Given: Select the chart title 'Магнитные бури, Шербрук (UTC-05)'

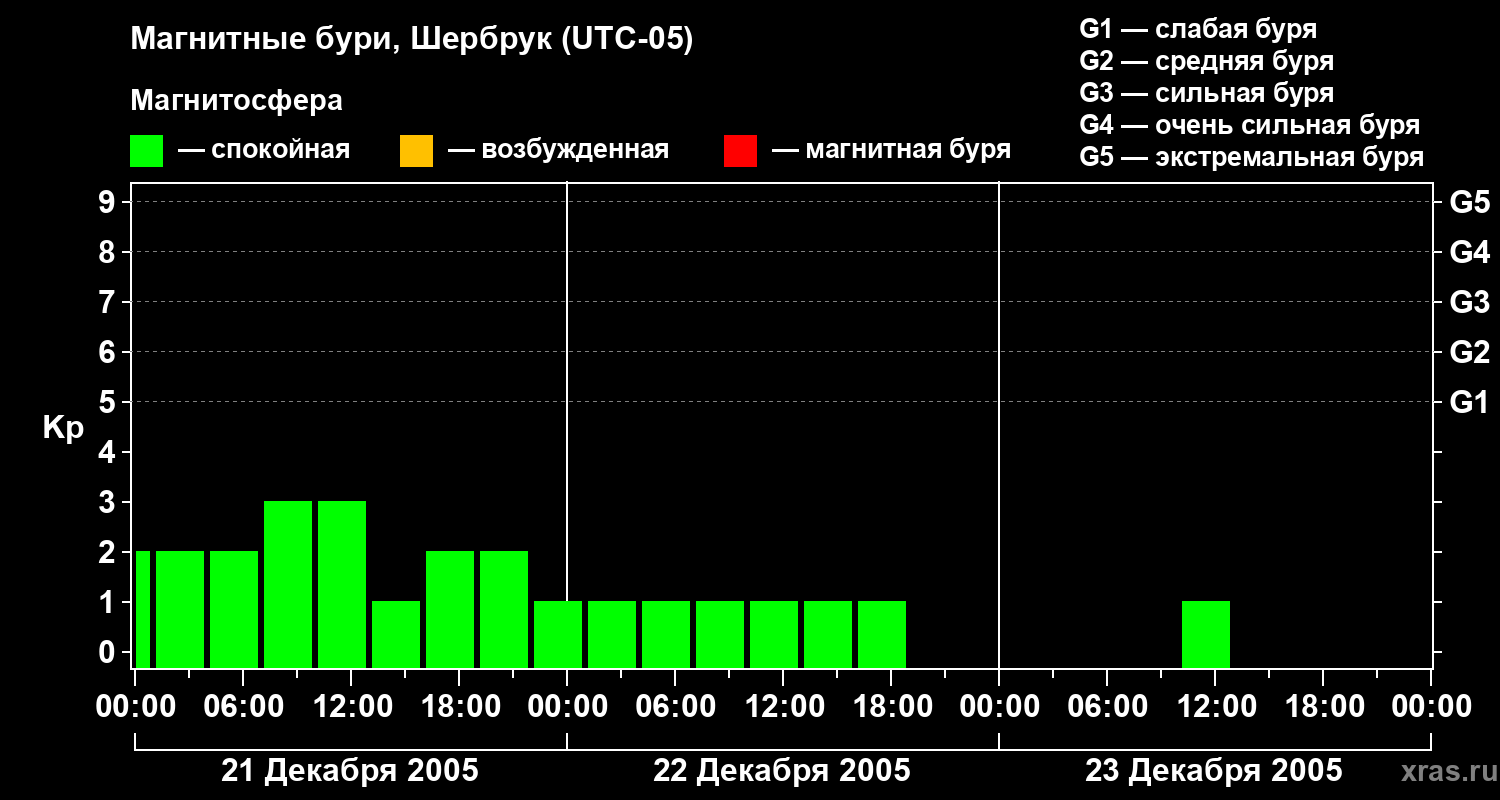Looking at the screenshot, I should (411, 40).
